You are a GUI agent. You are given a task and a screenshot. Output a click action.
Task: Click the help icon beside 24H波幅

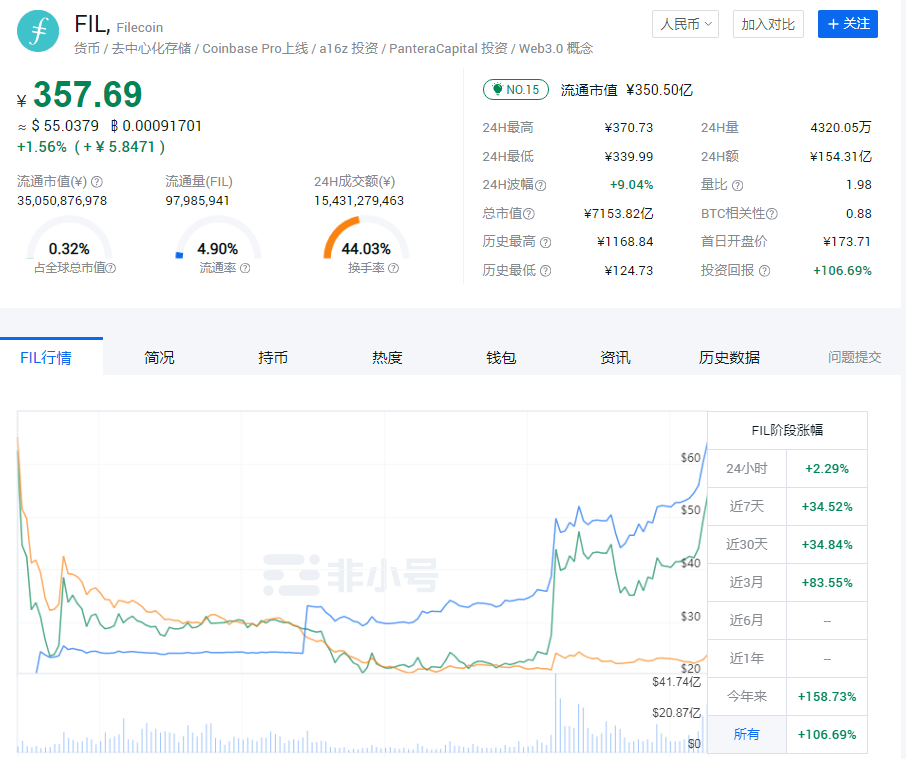(540, 185)
